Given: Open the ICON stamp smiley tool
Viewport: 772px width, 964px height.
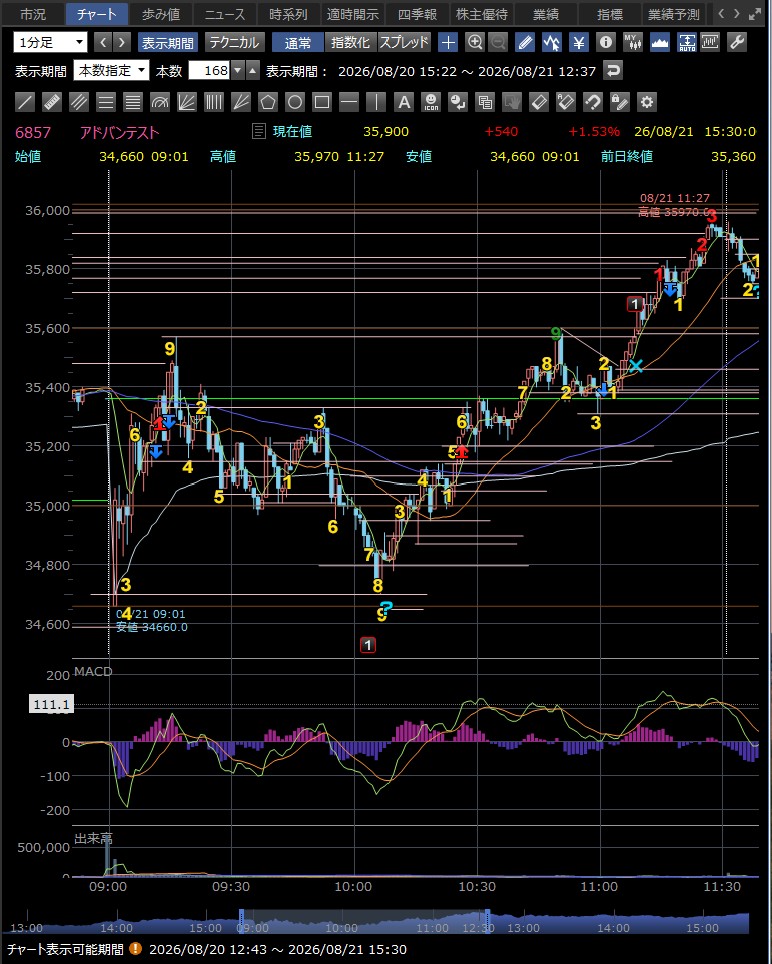Looking at the screenshot, I should [x=431, y=101].
